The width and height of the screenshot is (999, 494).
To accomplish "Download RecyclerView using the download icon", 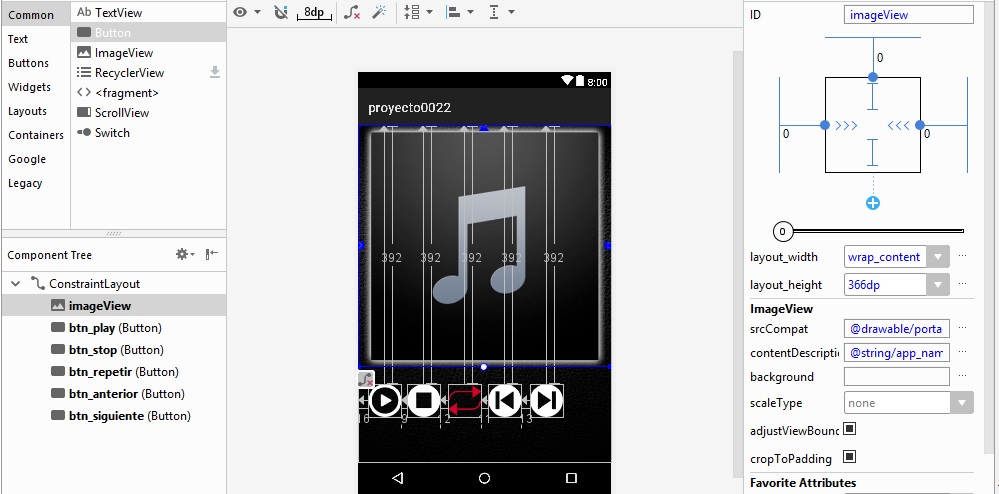I will coord(214,72).
